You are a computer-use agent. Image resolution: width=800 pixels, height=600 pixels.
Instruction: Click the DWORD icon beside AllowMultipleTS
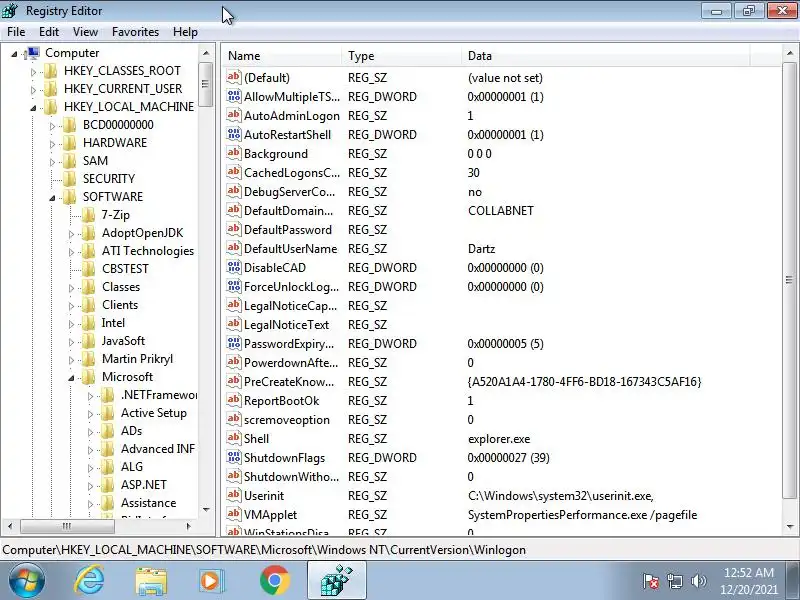pyautogui.click(x=234, y=96)
